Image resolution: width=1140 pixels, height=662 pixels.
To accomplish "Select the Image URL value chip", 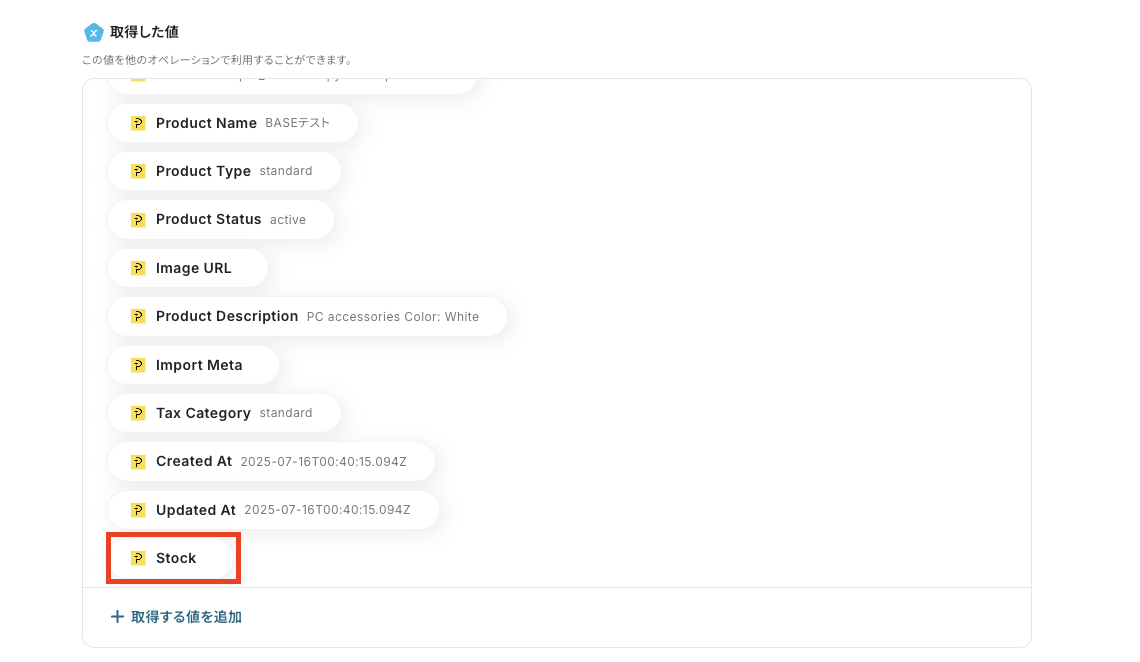I will (x=188, y=268).
